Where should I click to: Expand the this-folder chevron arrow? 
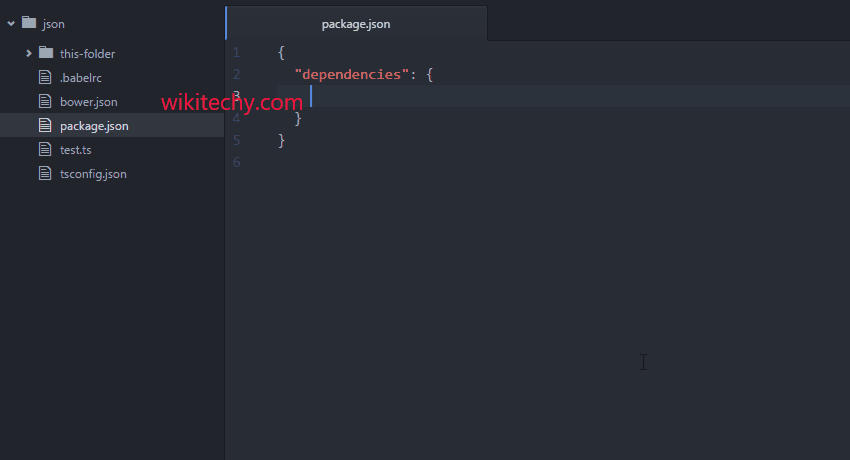click(29, 53)
